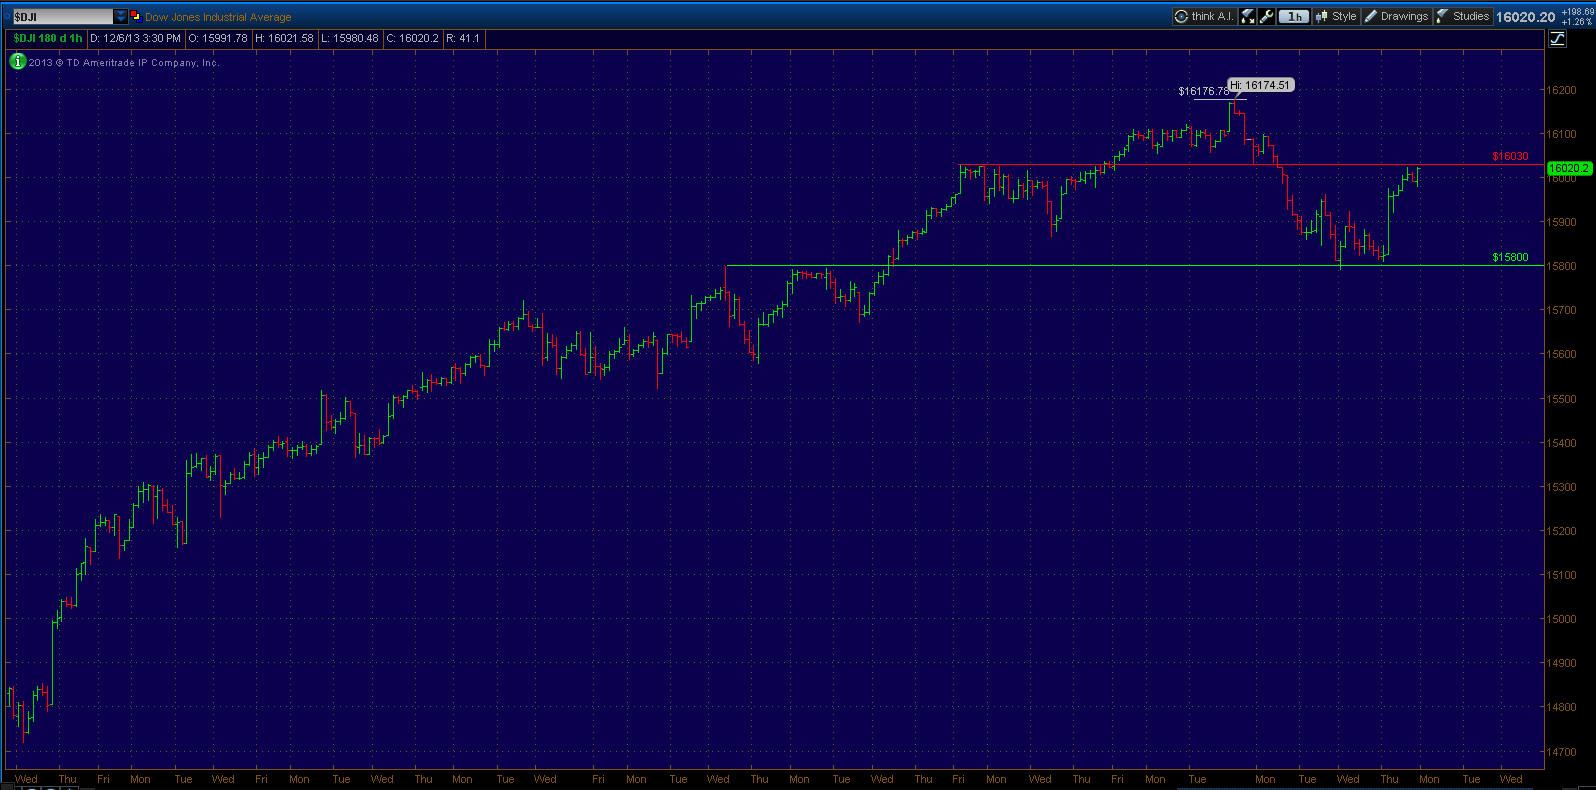
Task: Open the Studies menu
Action: (x=1463, y=16)
